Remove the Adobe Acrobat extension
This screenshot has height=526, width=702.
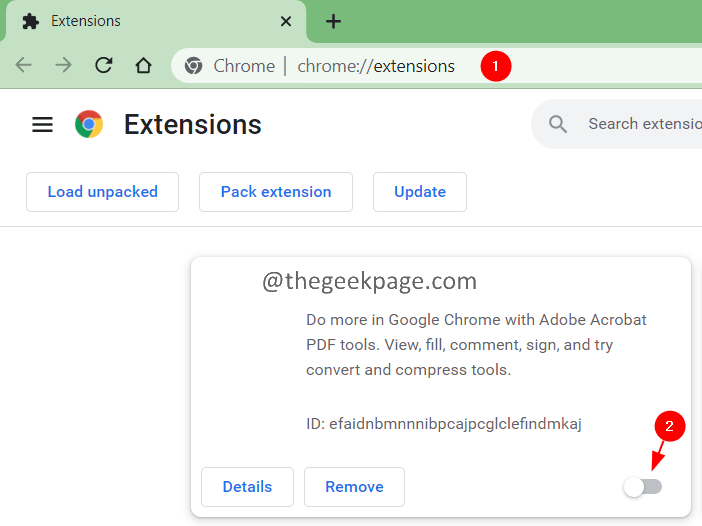[x=354, y=487]
